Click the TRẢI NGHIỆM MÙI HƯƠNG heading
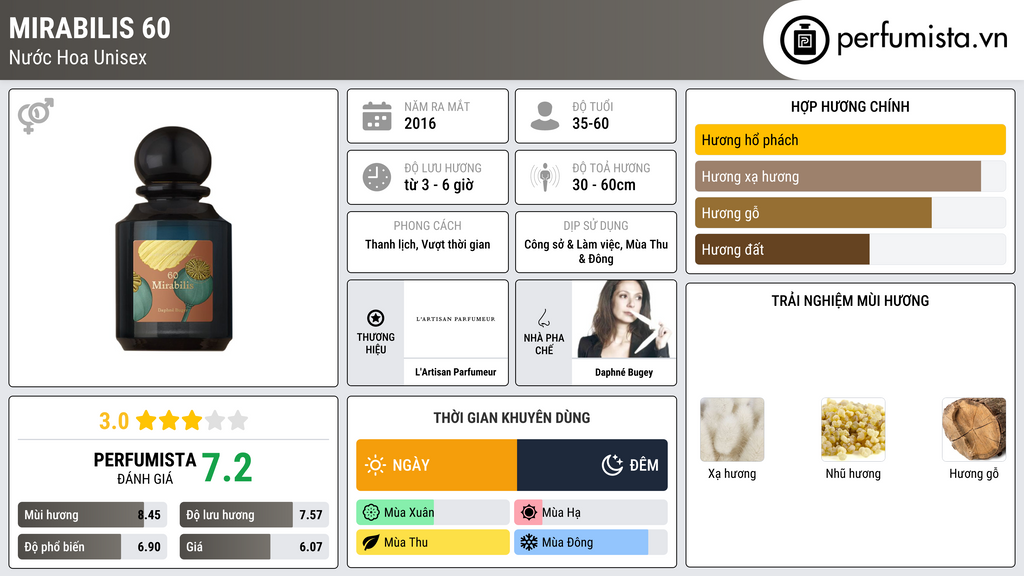Viewport: 1024px width, 576px height. pyautogui.click(x=850, y=301)
